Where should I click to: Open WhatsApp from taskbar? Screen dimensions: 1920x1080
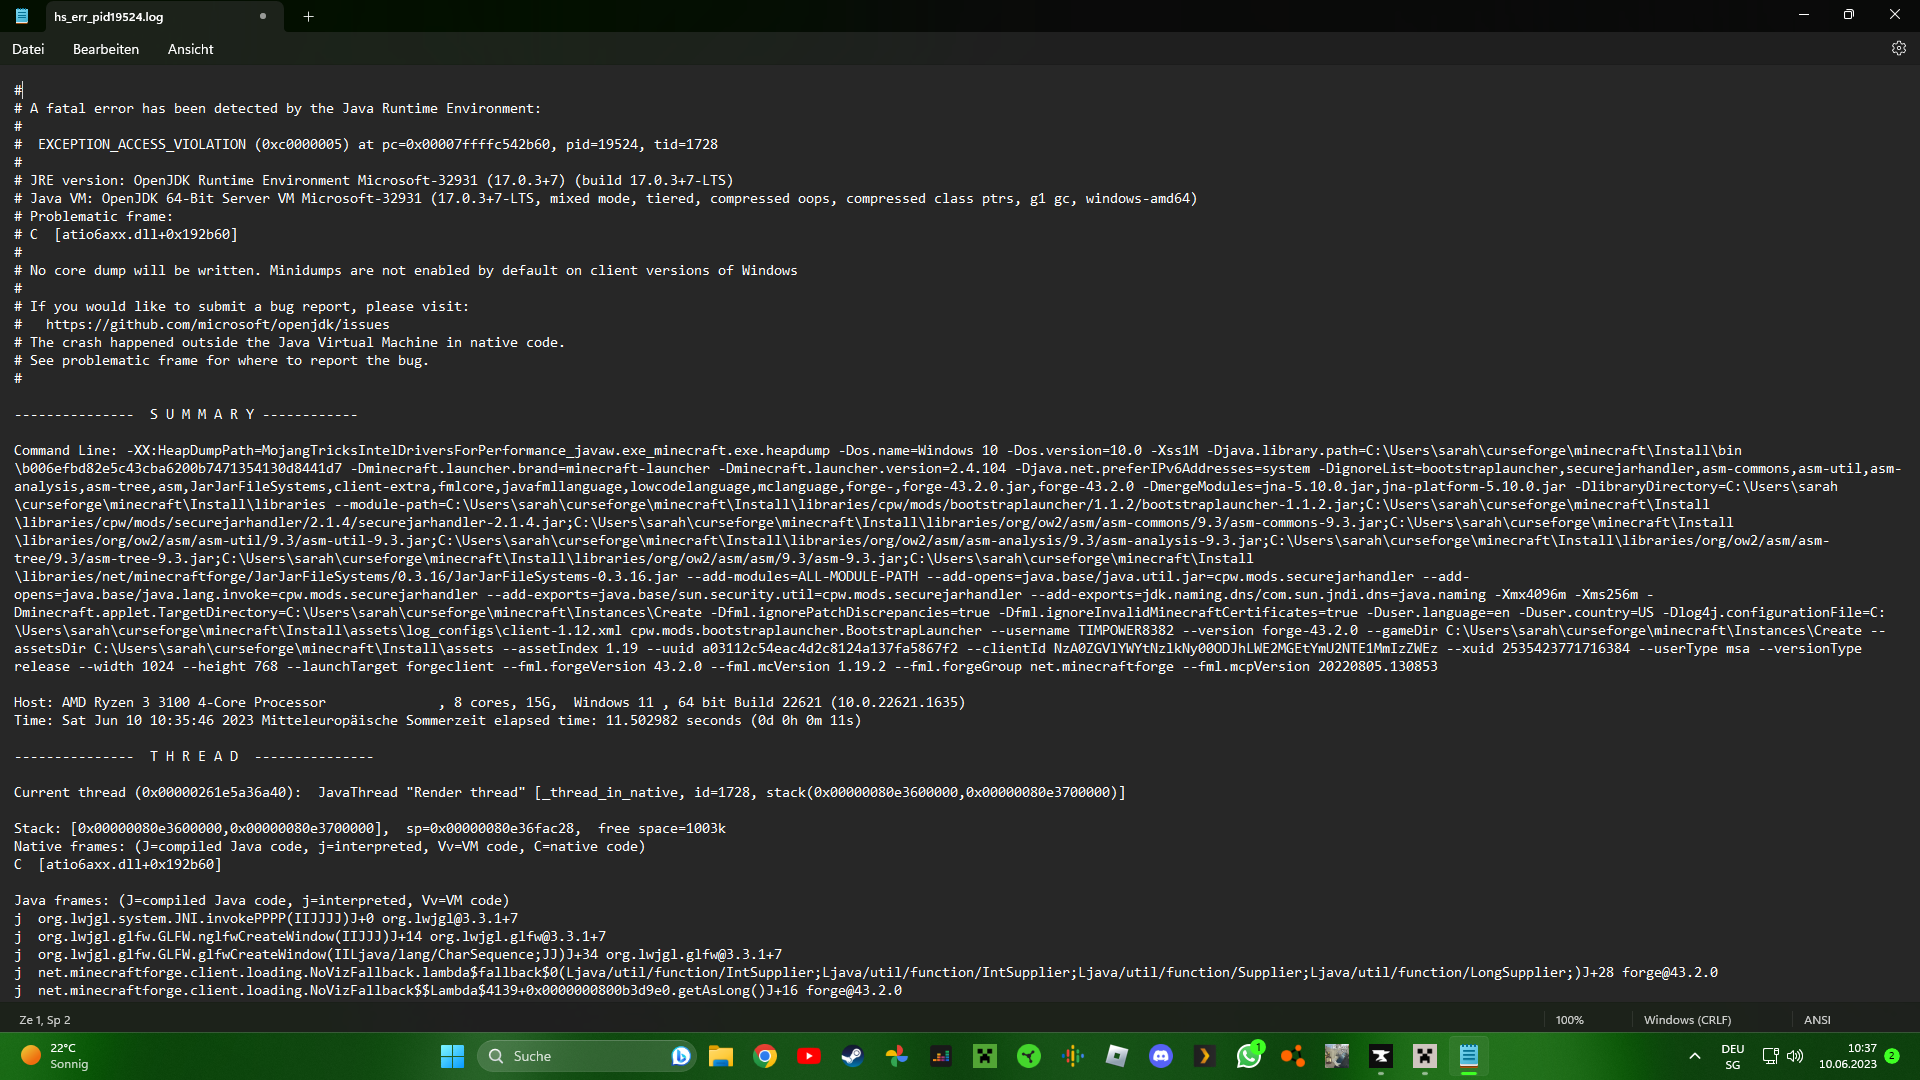coord(1249,1056)
